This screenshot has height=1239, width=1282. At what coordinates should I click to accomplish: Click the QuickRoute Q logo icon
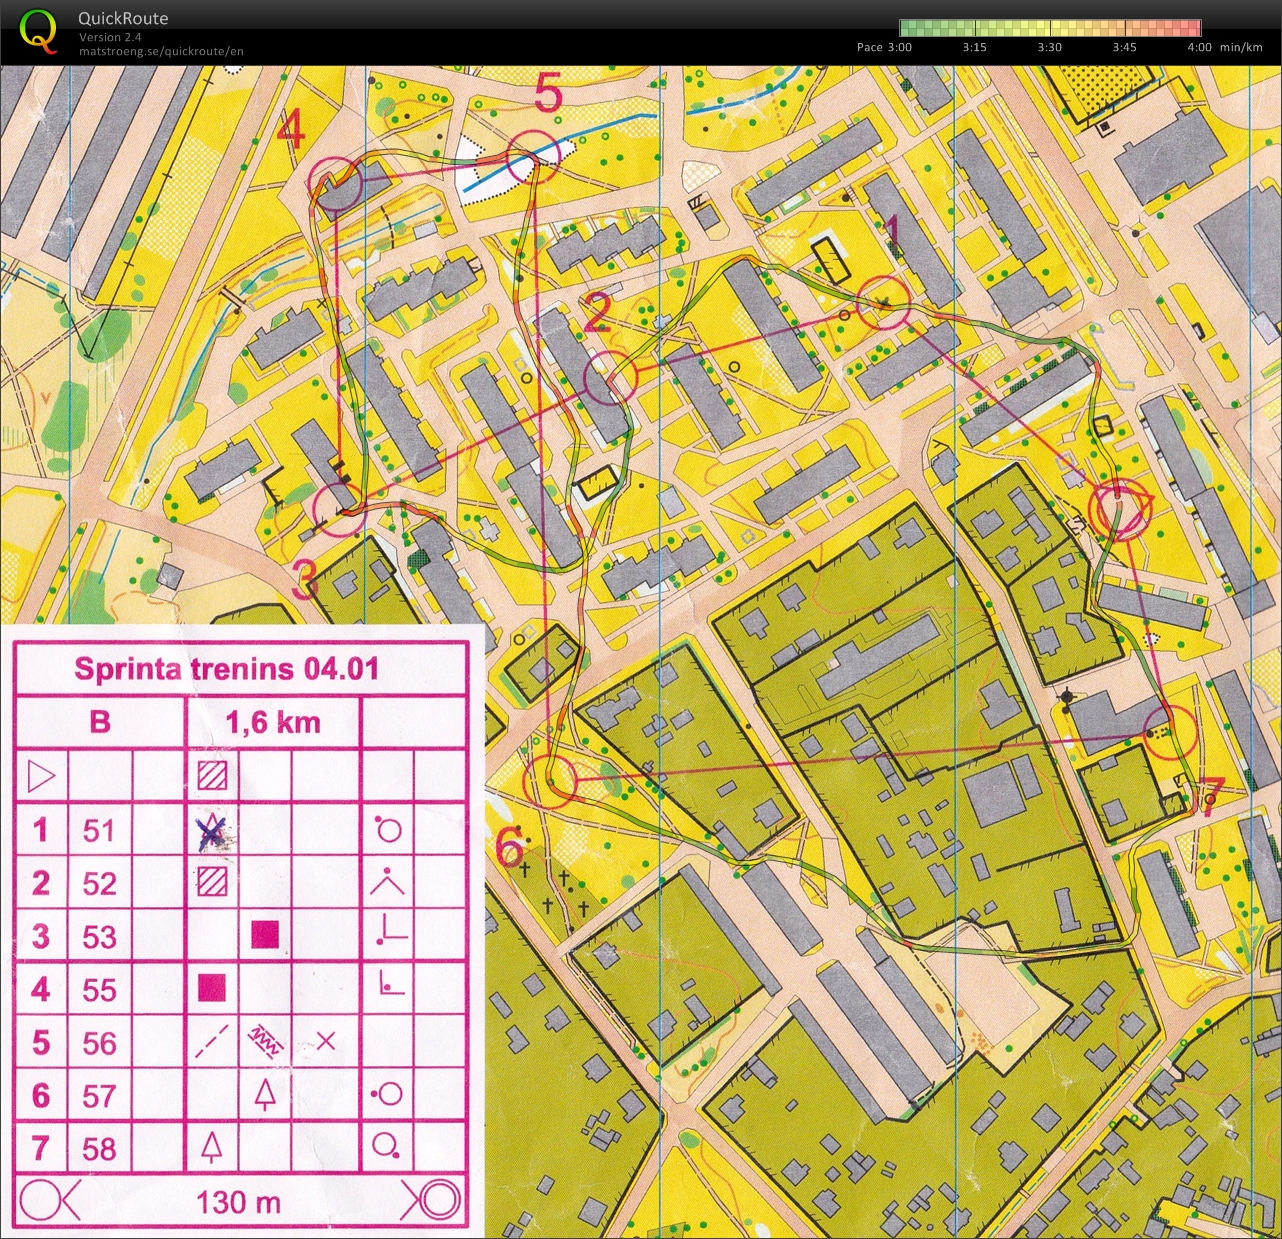38,28
